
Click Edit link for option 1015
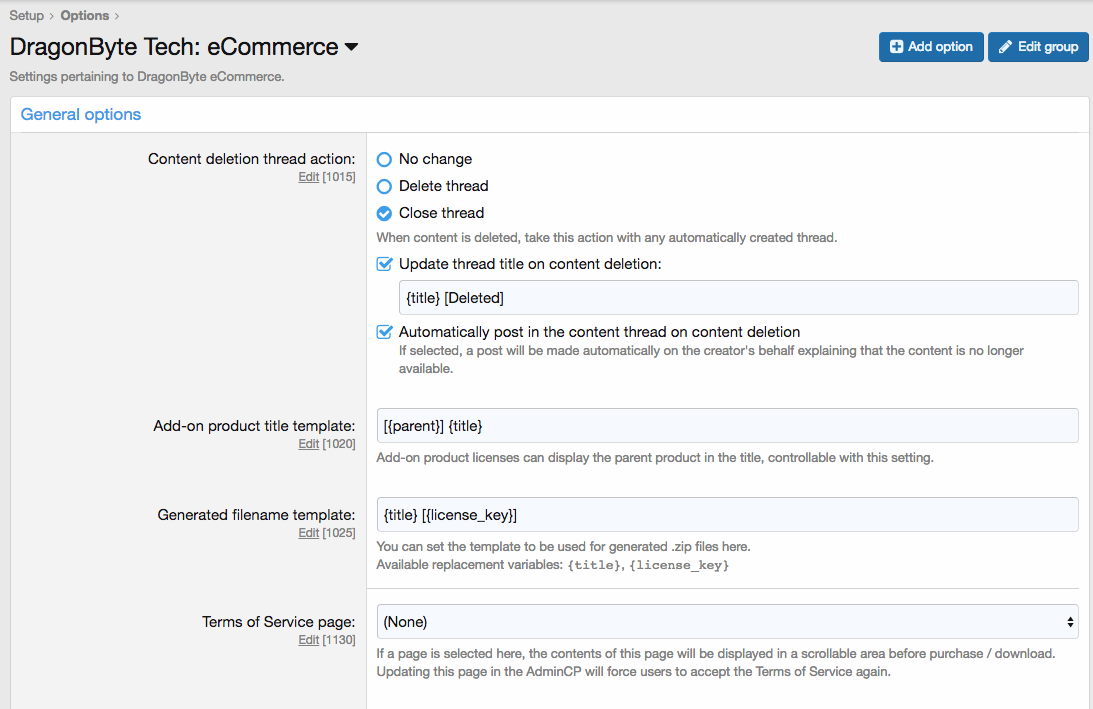click(x=308, y=177)
